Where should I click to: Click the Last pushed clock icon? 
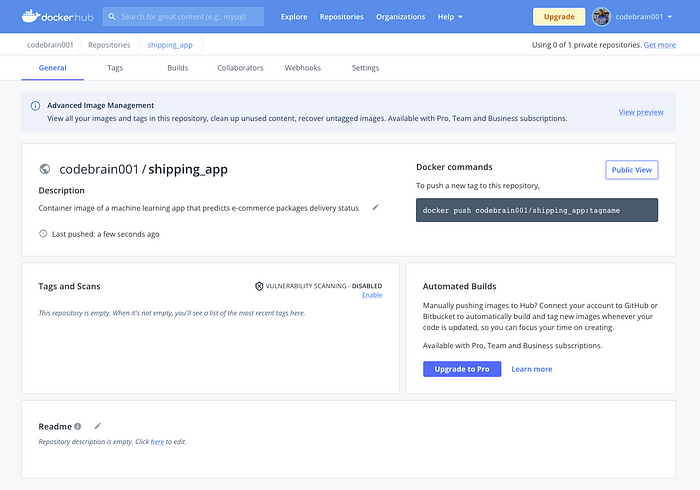pyautogui.click(x=43, y=233)
